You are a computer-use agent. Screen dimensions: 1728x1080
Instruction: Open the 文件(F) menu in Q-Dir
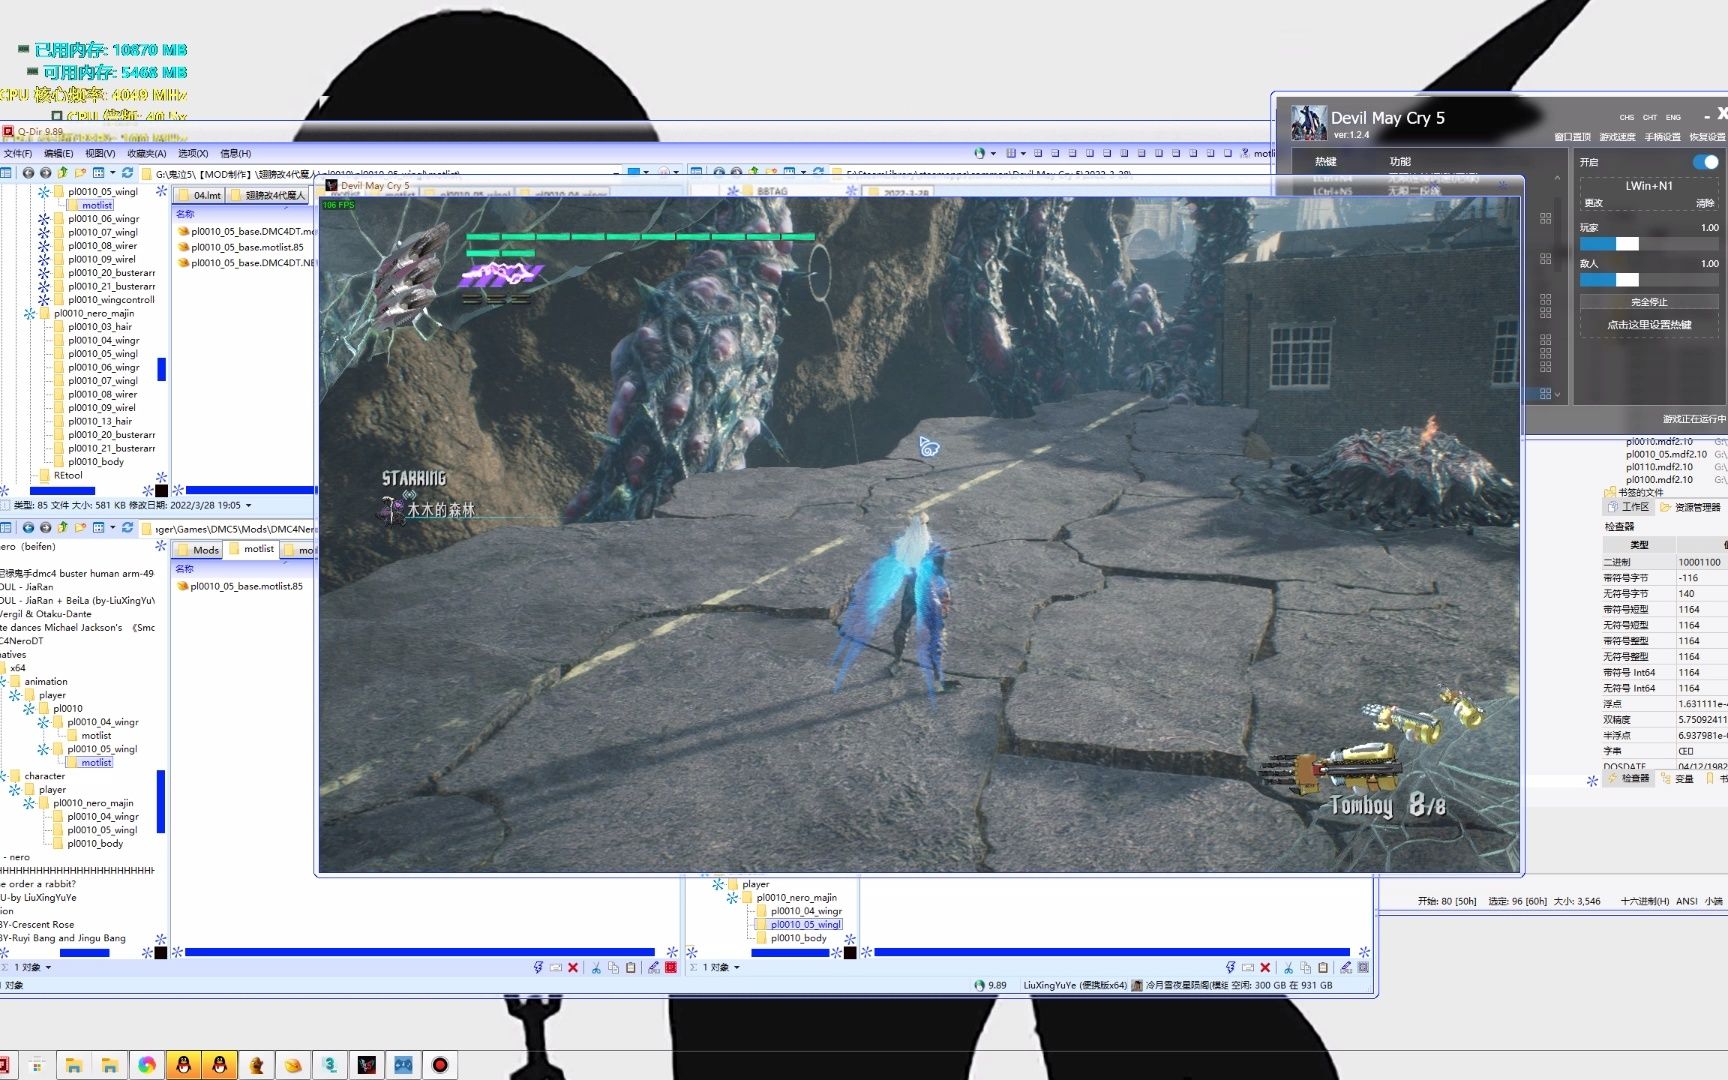[17, 153]
